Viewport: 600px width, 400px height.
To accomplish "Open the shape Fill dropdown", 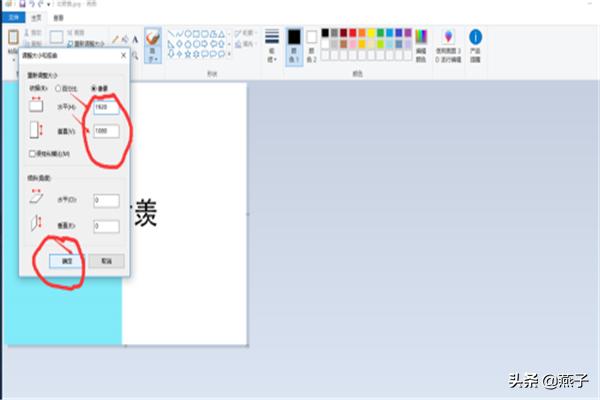I will pyautogui.click(x=246, y=44).
